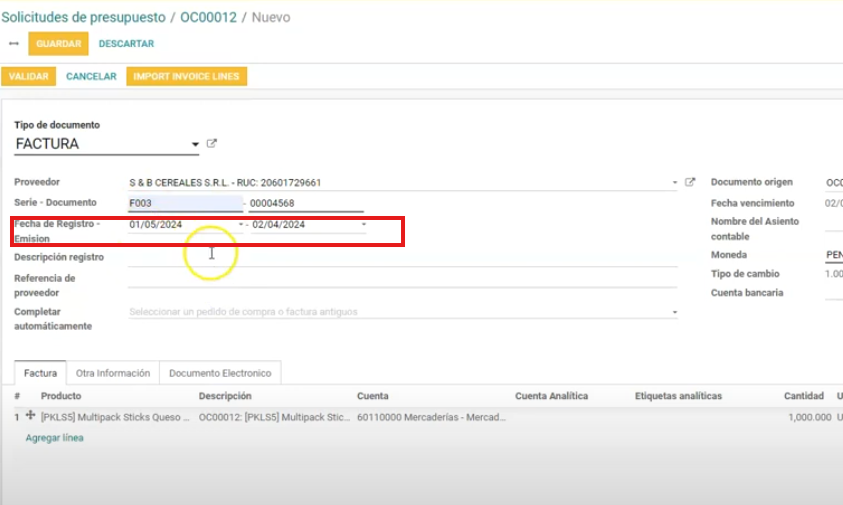Open external link beside Tipo de documento

coord(211,144)
